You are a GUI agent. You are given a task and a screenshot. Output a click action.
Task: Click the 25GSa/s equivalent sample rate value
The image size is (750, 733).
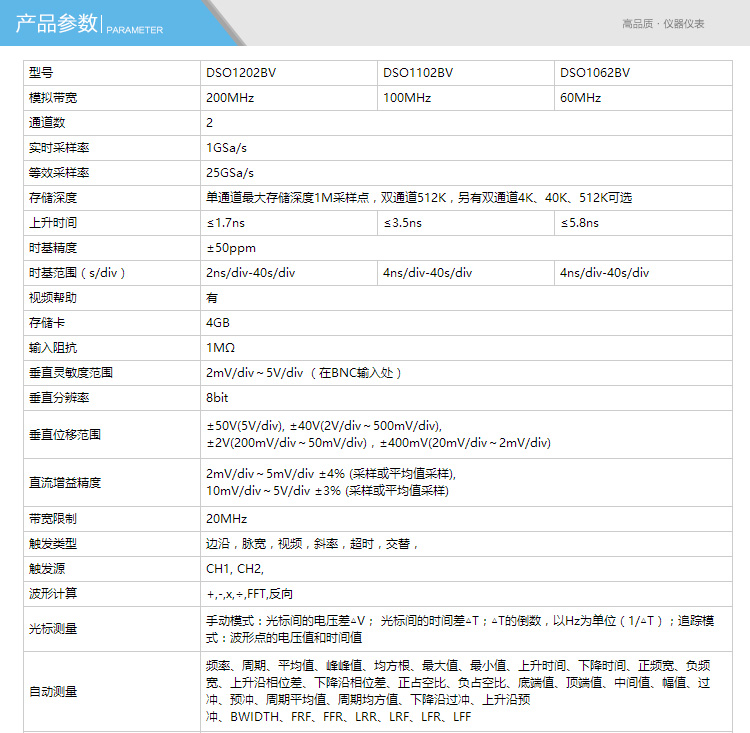click(x=230, y=173)
